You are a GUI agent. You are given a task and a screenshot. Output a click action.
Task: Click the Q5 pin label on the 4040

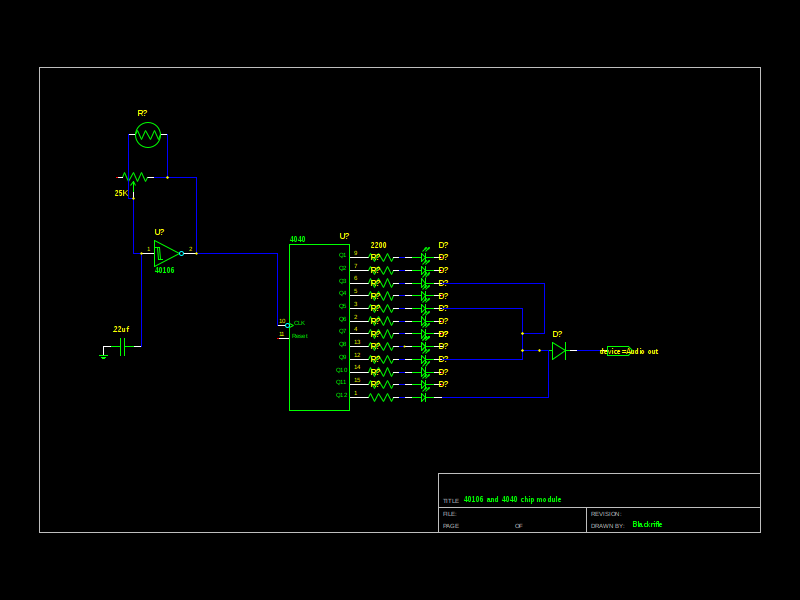pos(342,306)
